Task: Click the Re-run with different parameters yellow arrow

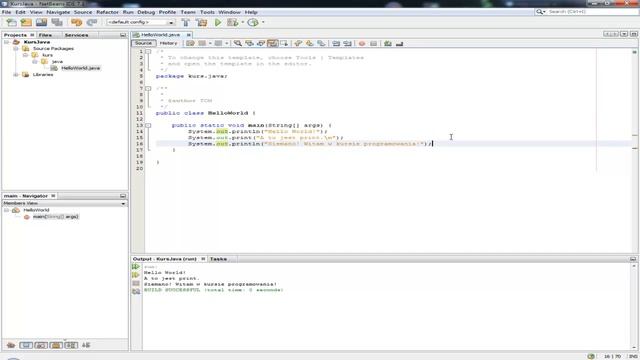Action: [x=136, y=275]
